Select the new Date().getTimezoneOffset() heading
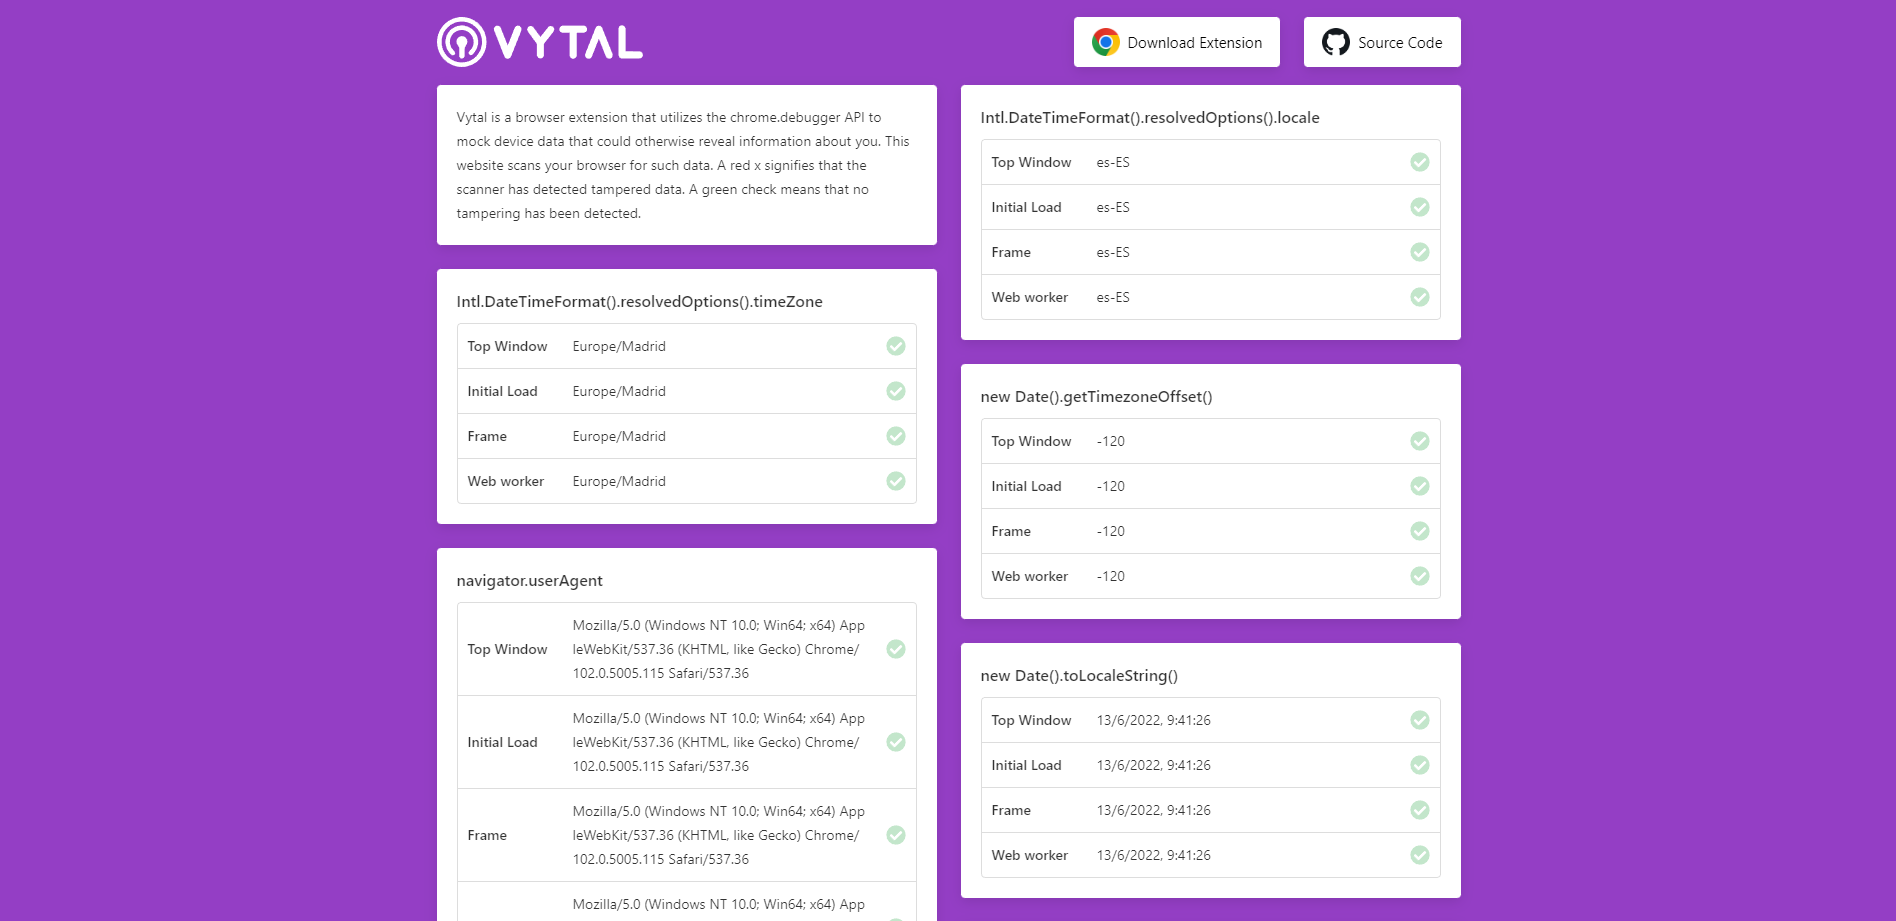Image resolution: width=1896 pixels, height=921 pixels. pyautogui.click(x=1097, y=397)
